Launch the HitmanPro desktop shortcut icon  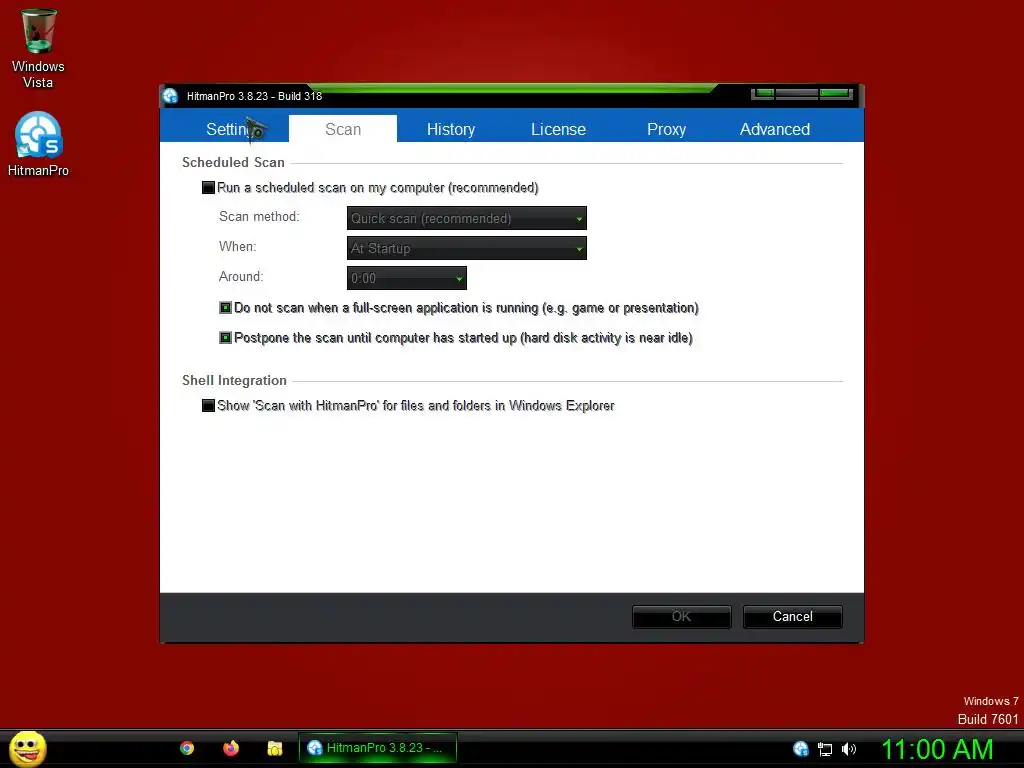[x=38, y=144]
